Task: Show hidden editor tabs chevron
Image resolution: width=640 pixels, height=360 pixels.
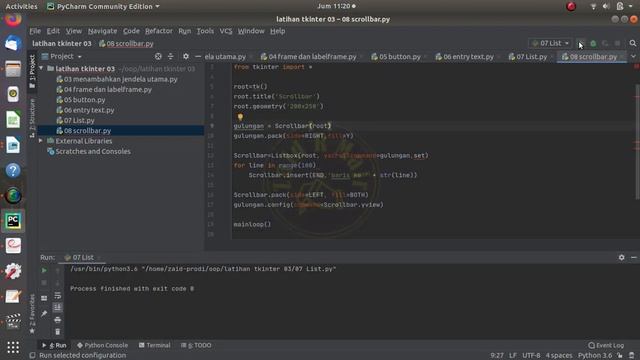Action: coord(633,57)
